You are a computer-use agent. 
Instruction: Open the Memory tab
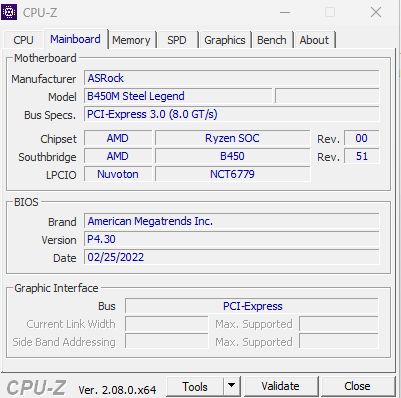(131, 40)
